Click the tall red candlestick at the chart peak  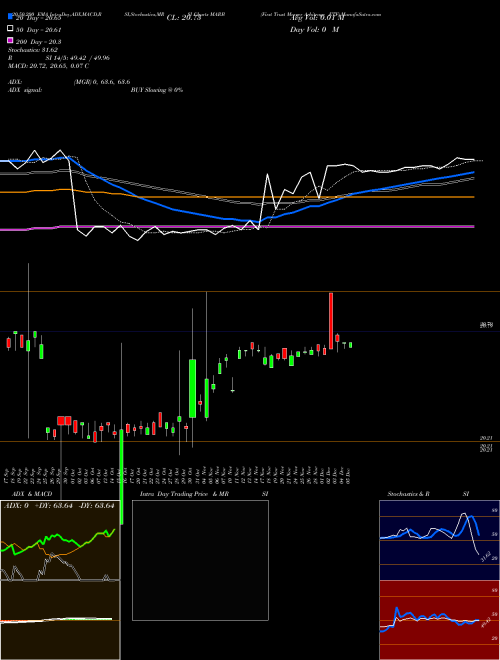[x=331, y=321]
